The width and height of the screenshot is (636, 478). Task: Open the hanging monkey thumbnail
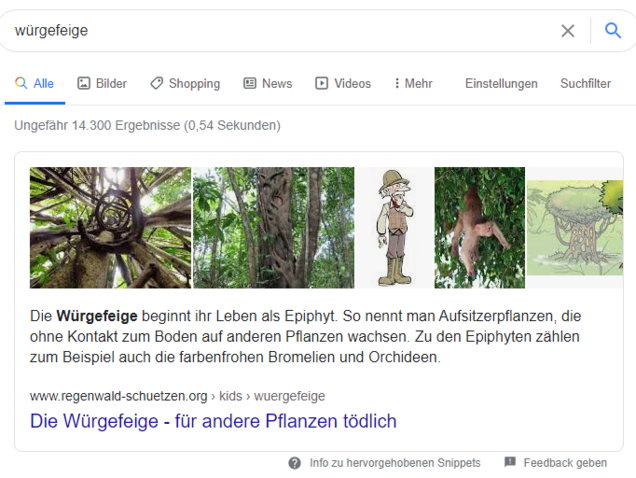[479, 228]
